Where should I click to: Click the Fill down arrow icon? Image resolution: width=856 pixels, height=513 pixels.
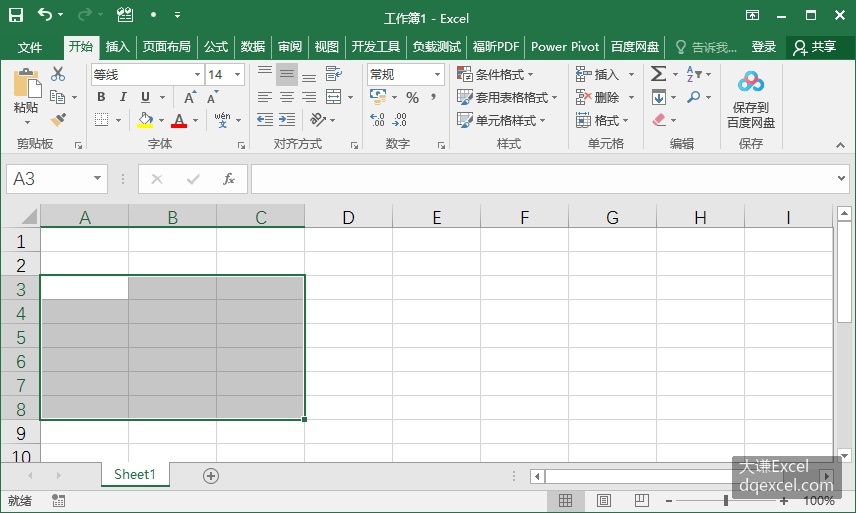coord(658,98)
